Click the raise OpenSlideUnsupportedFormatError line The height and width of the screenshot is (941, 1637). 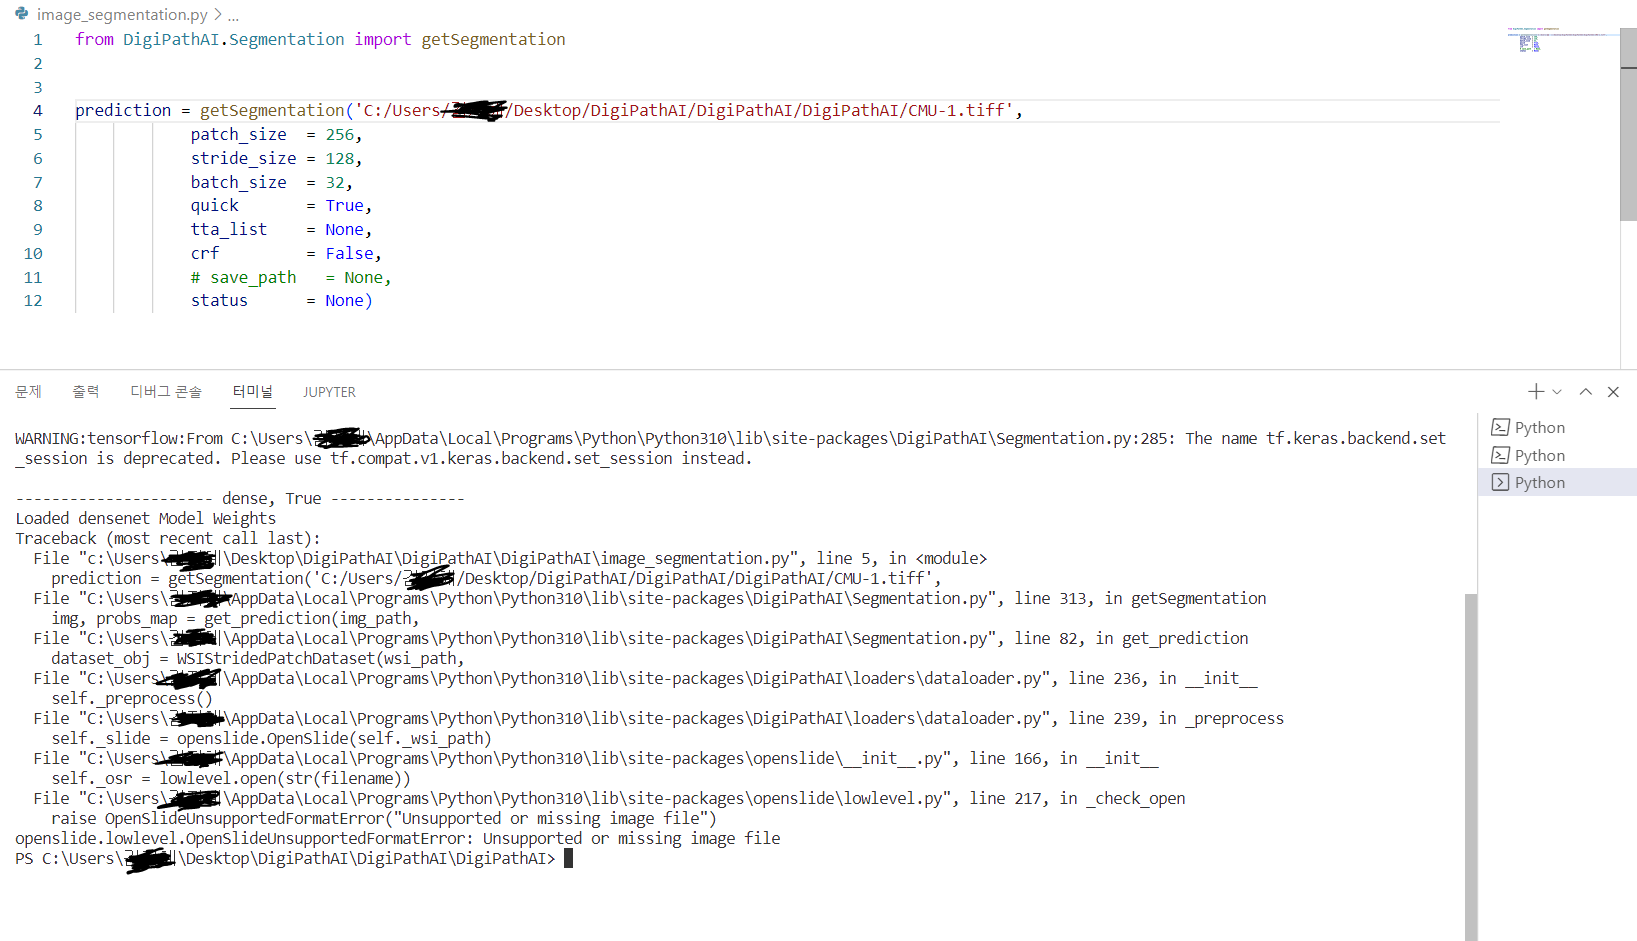[384, 818]
